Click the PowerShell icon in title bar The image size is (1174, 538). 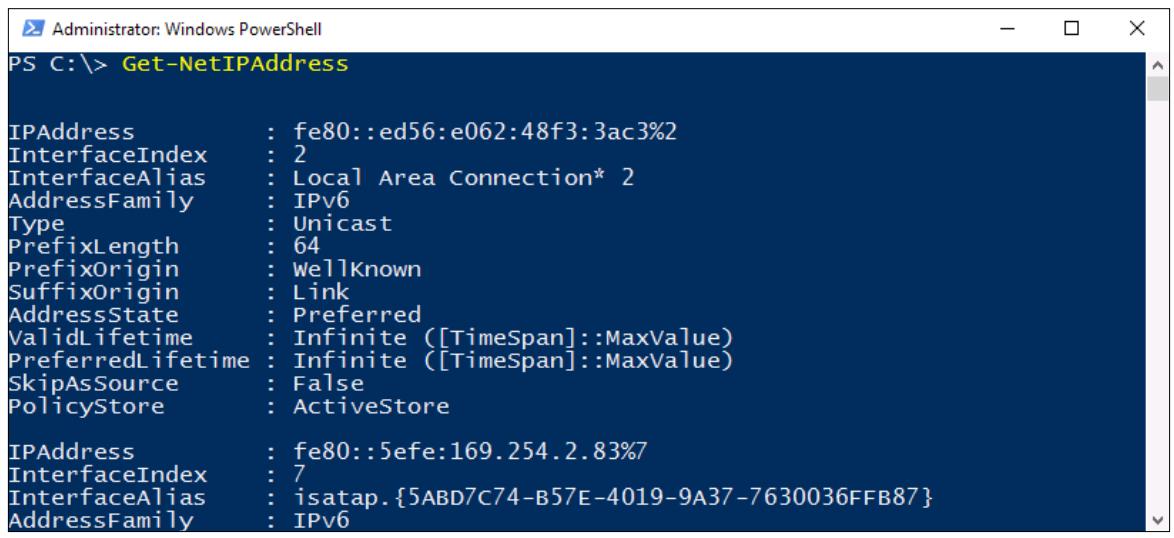(x=33, y=29)
